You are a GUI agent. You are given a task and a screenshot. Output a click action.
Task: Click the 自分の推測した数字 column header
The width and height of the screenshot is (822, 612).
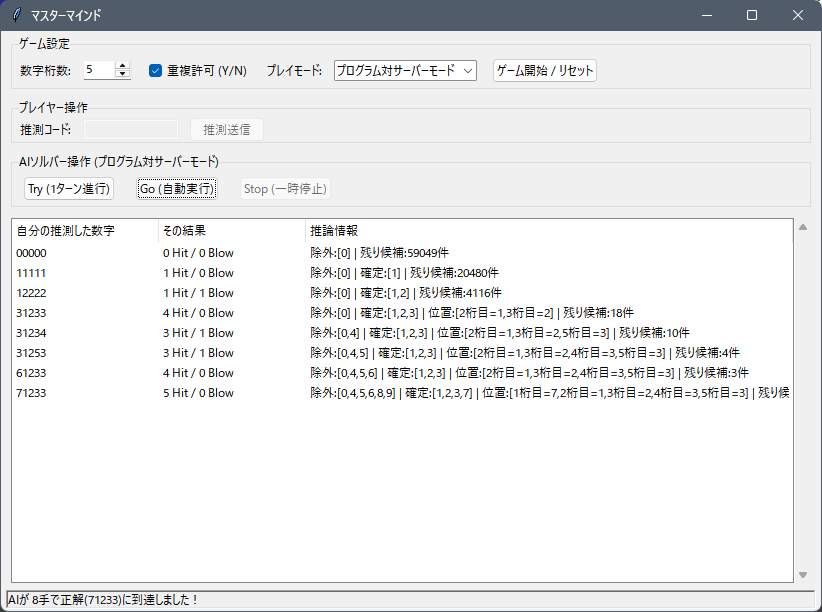85,231
